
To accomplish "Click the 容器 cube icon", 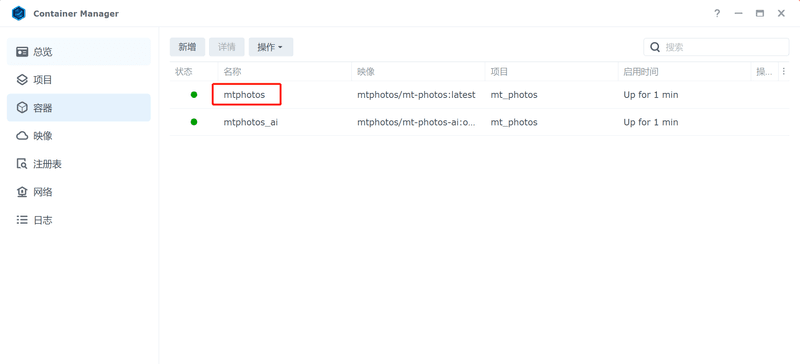I will pos(22,108).
